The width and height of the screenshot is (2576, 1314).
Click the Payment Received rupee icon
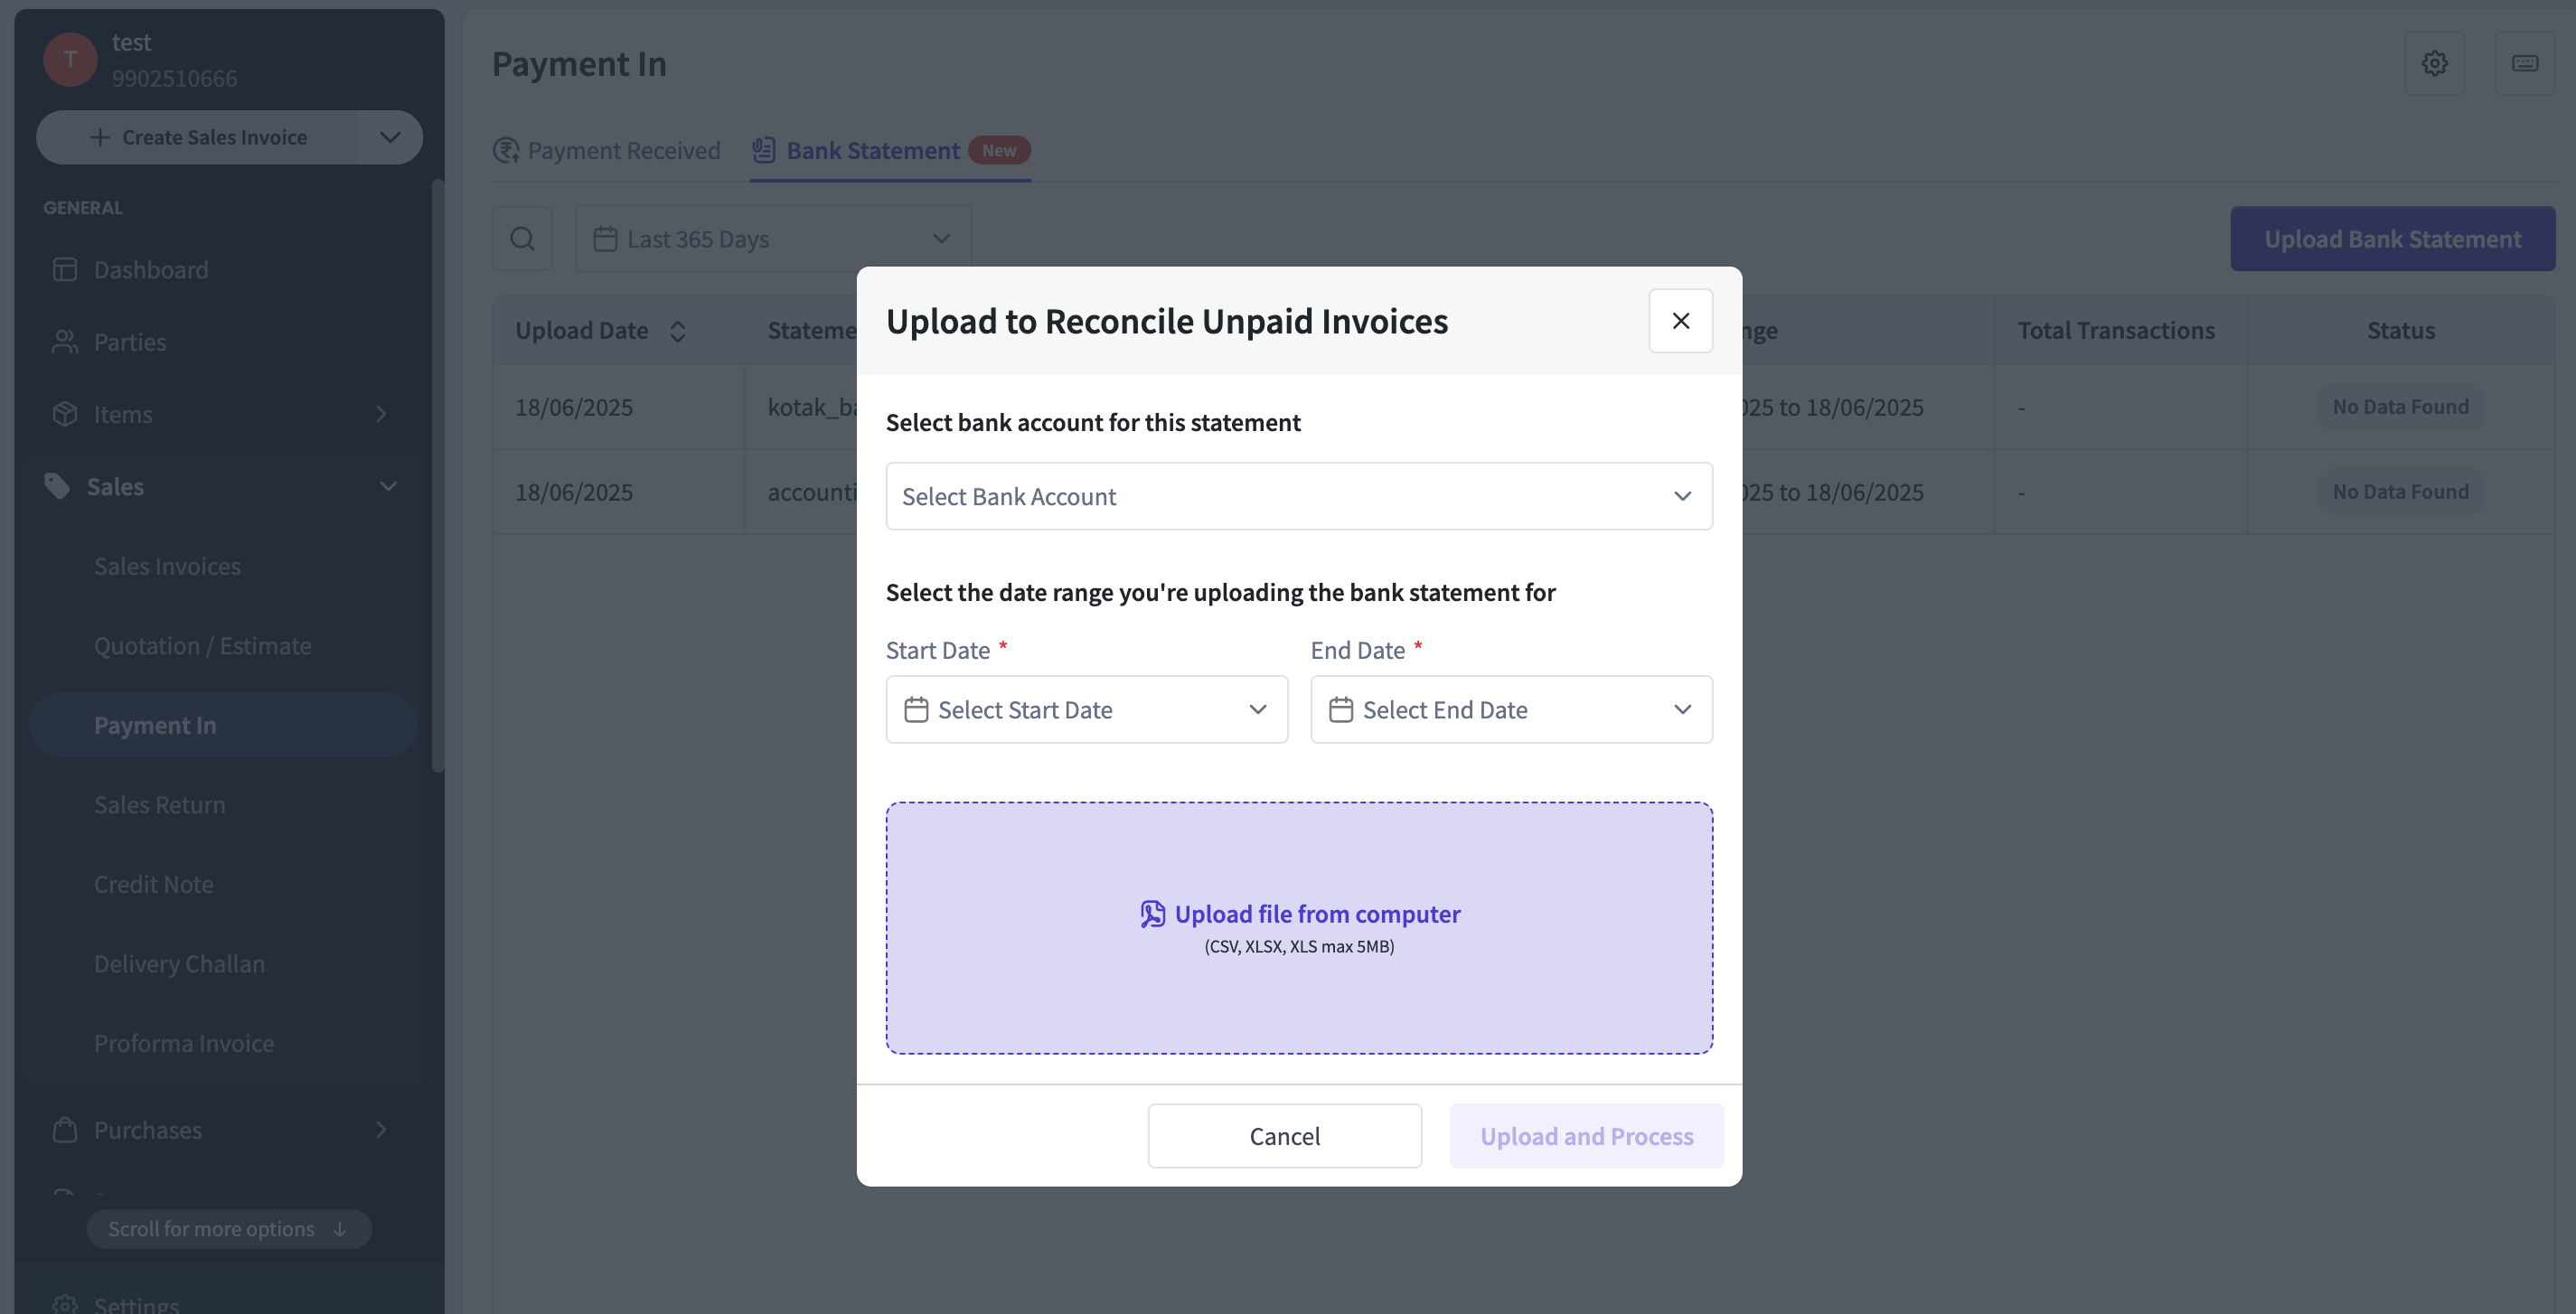[506, 150]
